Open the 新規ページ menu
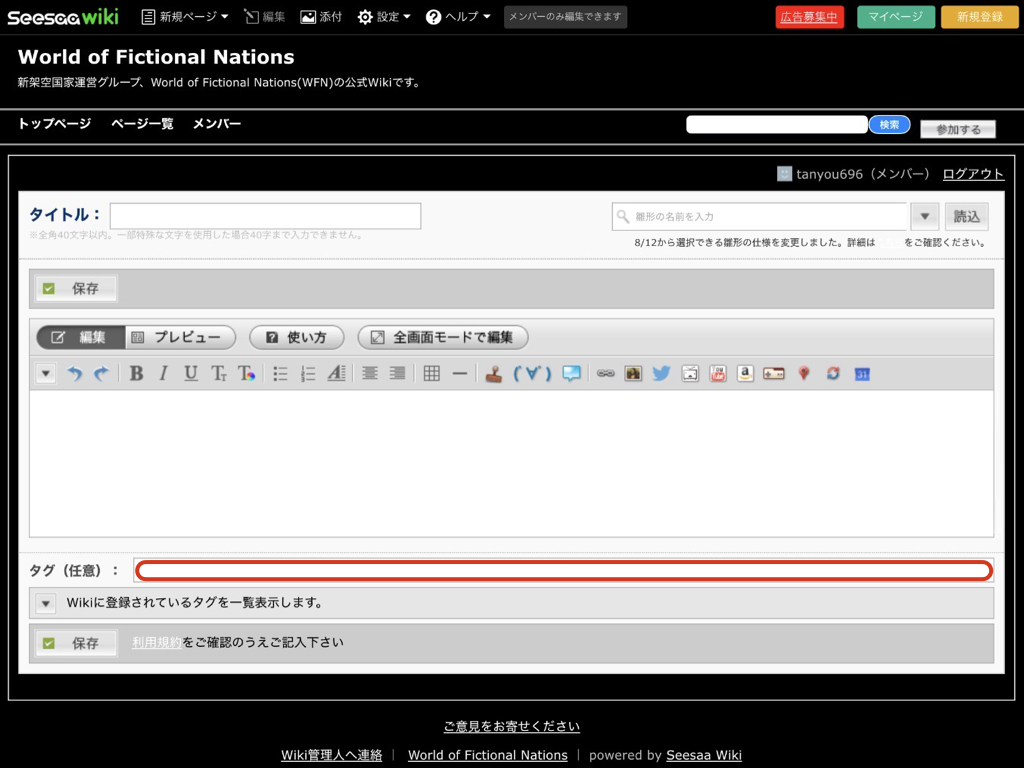This screenshot has width=1024, height=768. [x=185, y=17]
